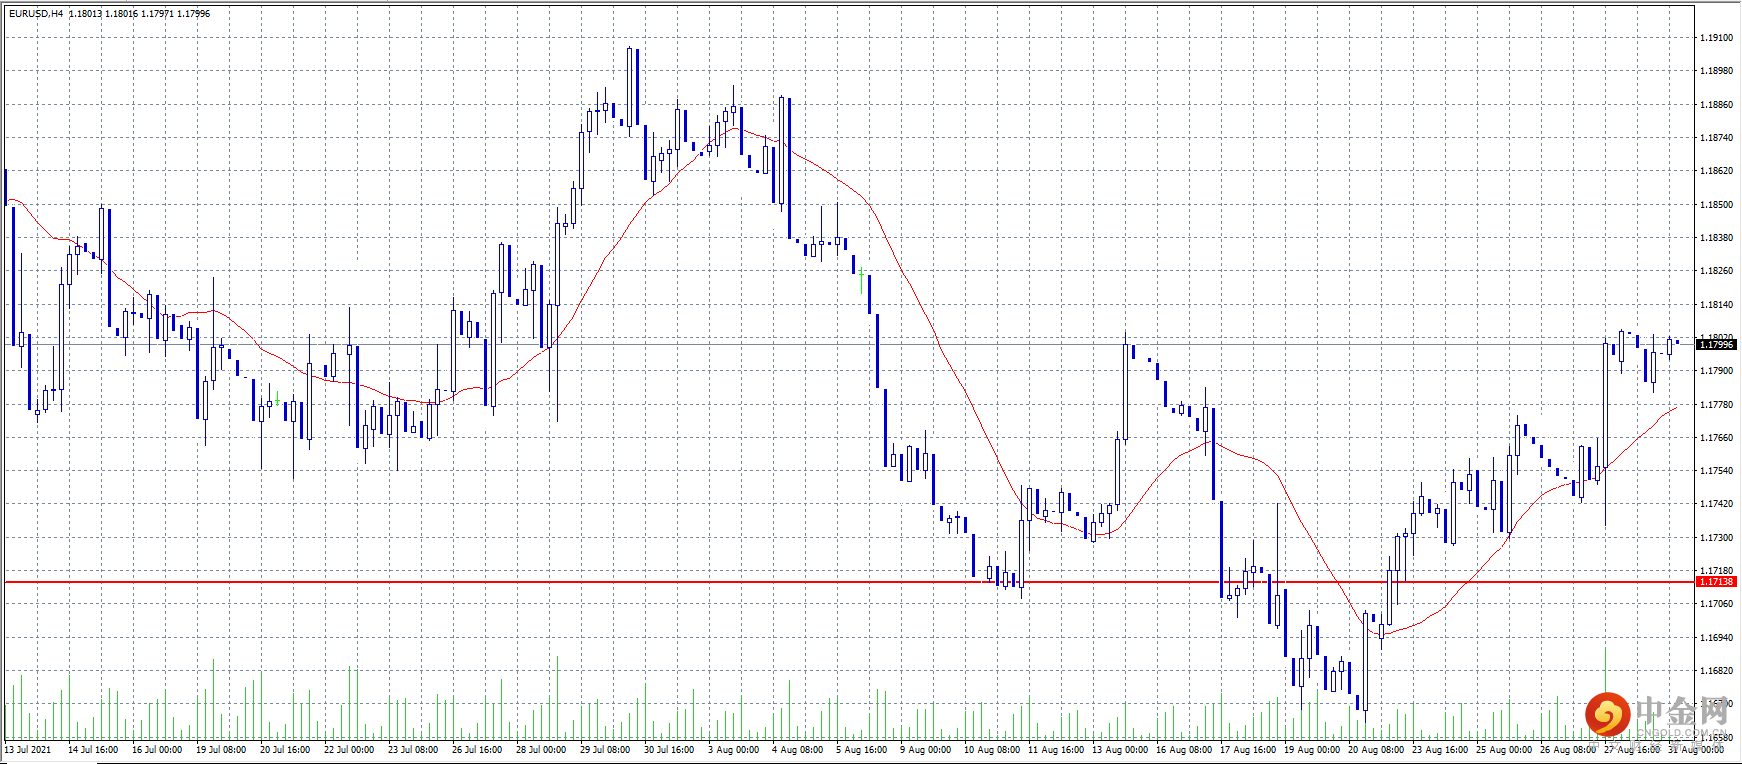
Task: Click the 9 Aug 00:00 time label
Action: tap(925, 749)
